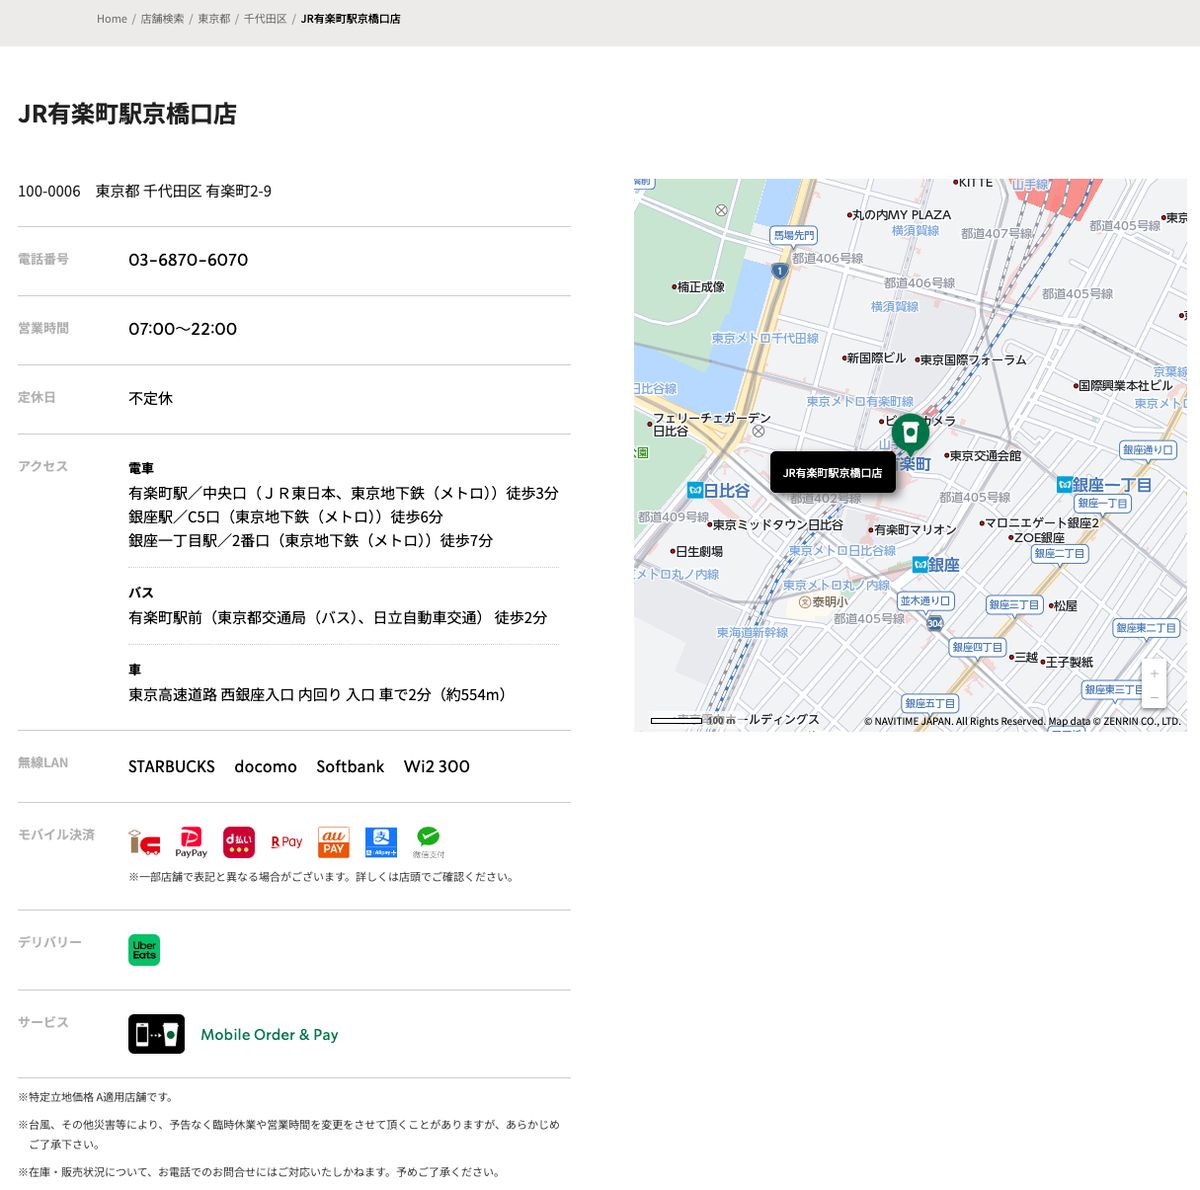Click the 銀座通り口 intersection label on map
The height and width of the screenshot is (1190, 1200).
pyautogui.click(x=1148, y=450)
